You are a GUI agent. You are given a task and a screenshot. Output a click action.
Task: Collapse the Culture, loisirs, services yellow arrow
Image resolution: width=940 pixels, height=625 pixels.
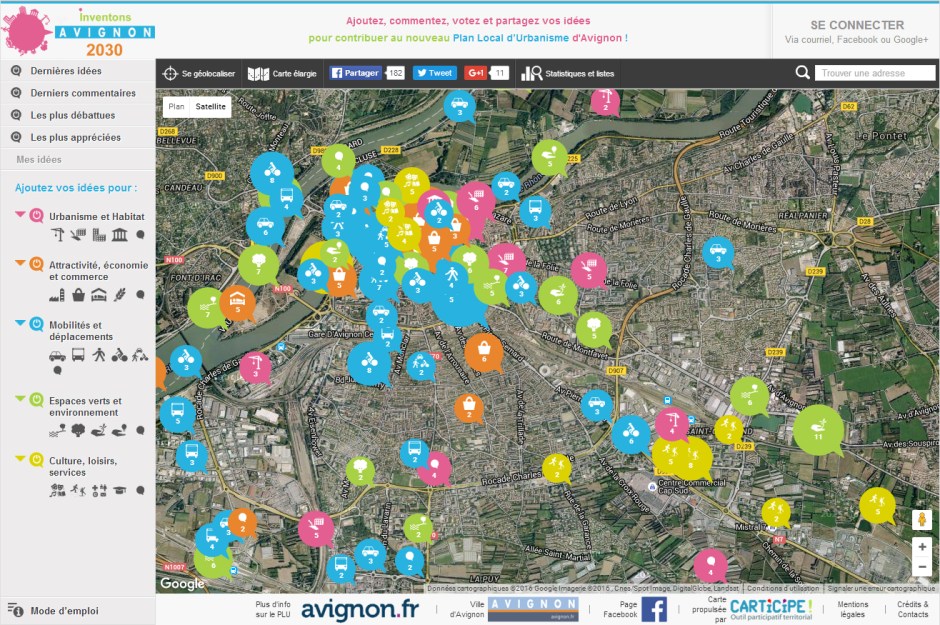[21, 459]
